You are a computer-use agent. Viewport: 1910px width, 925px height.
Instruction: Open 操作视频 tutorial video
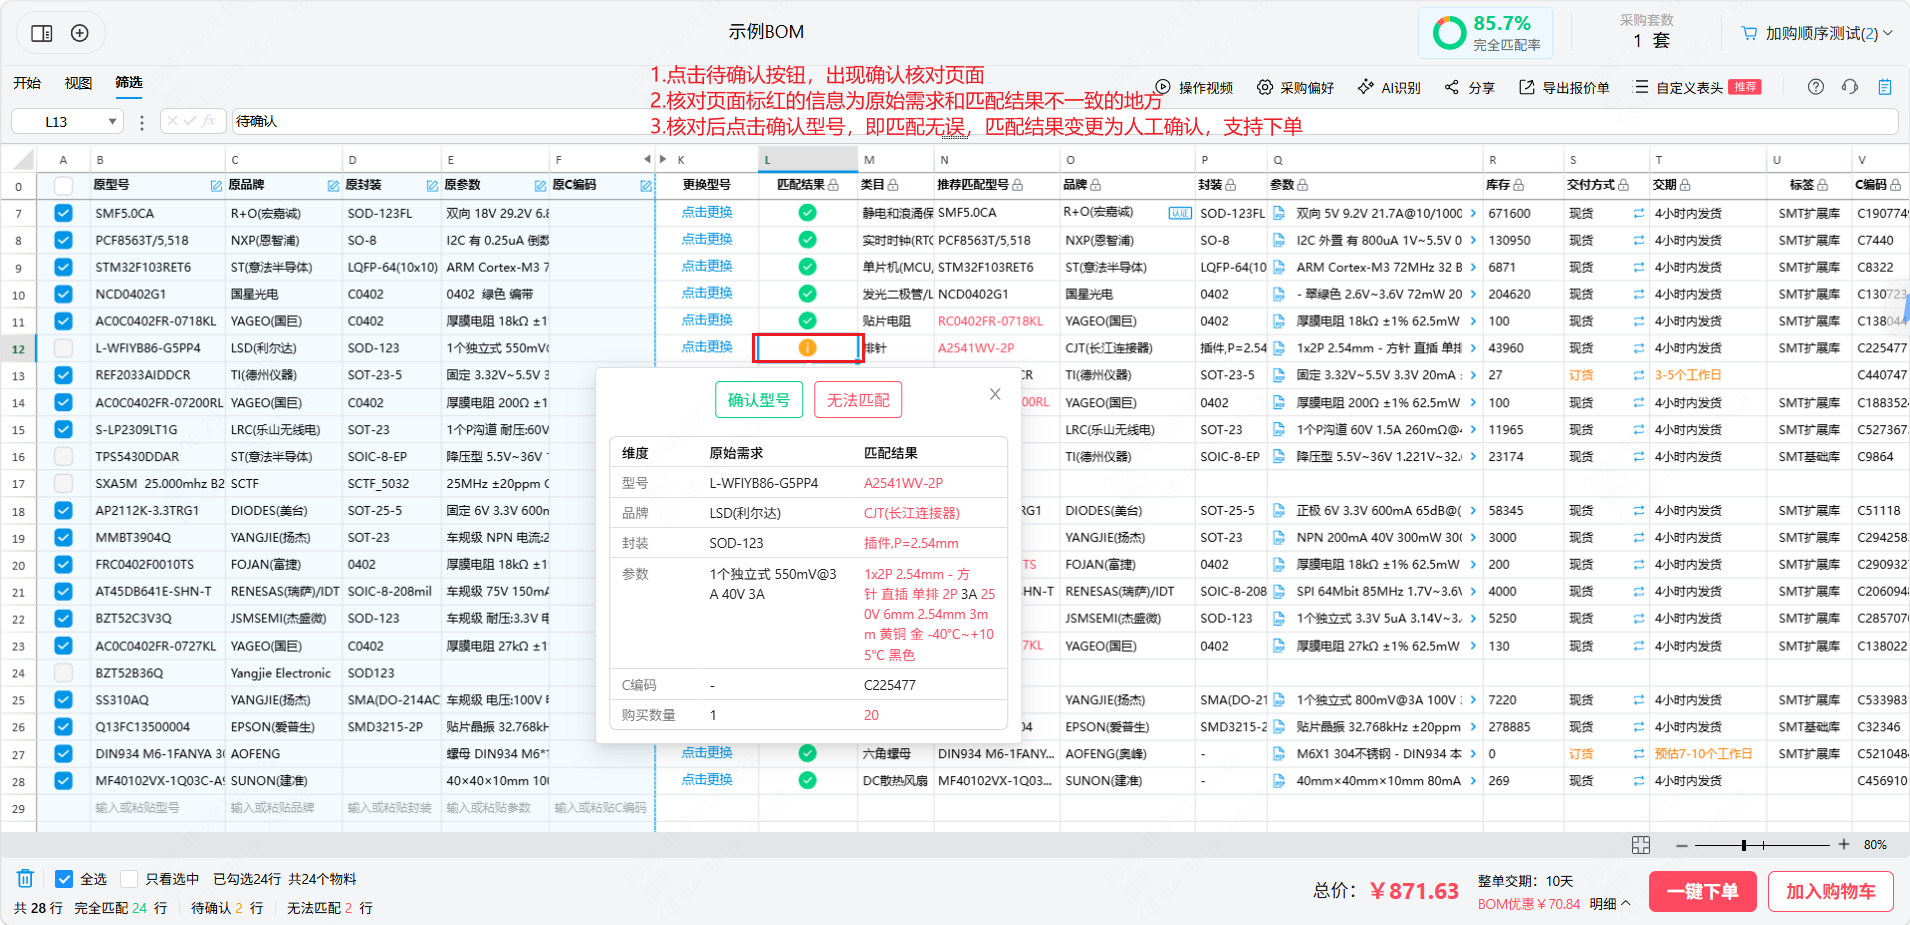pyautogui.click(x=1195, y=88)
